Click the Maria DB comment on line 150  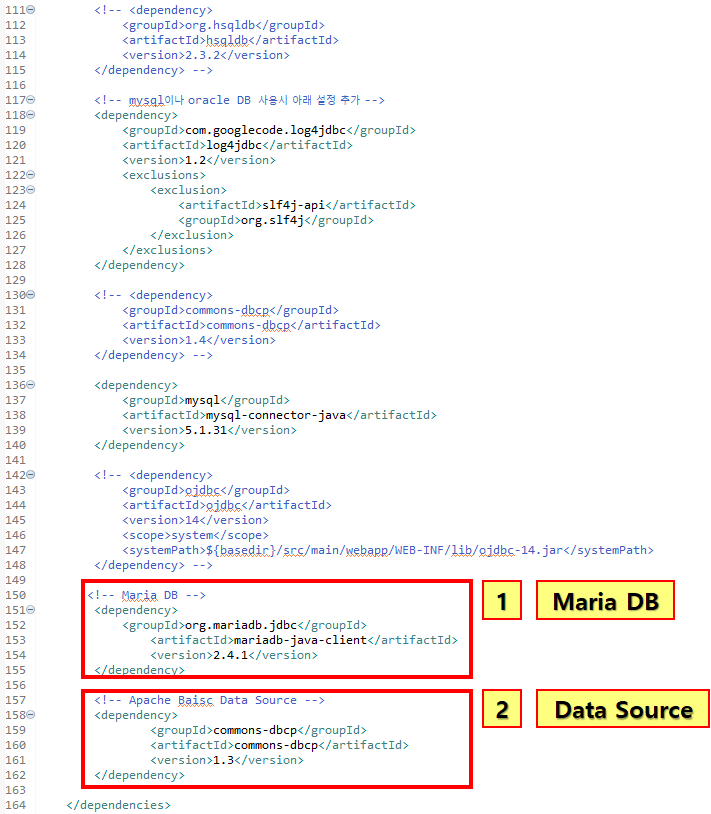click(x=146, y=595)
